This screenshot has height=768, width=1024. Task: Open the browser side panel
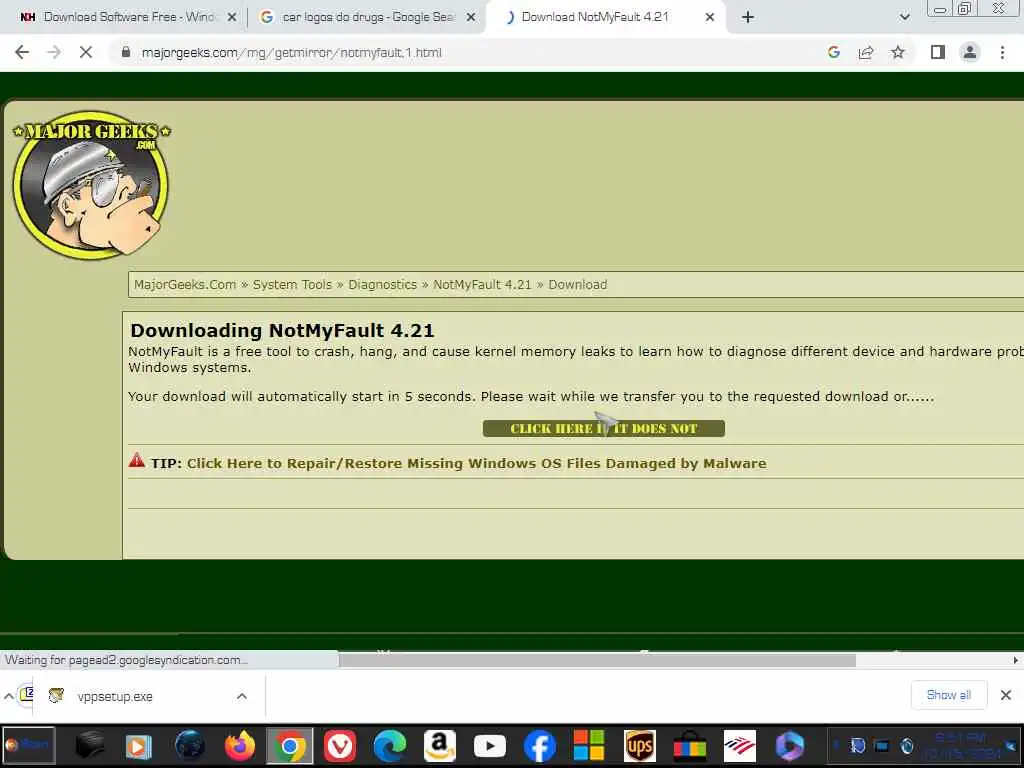point(938,52)
